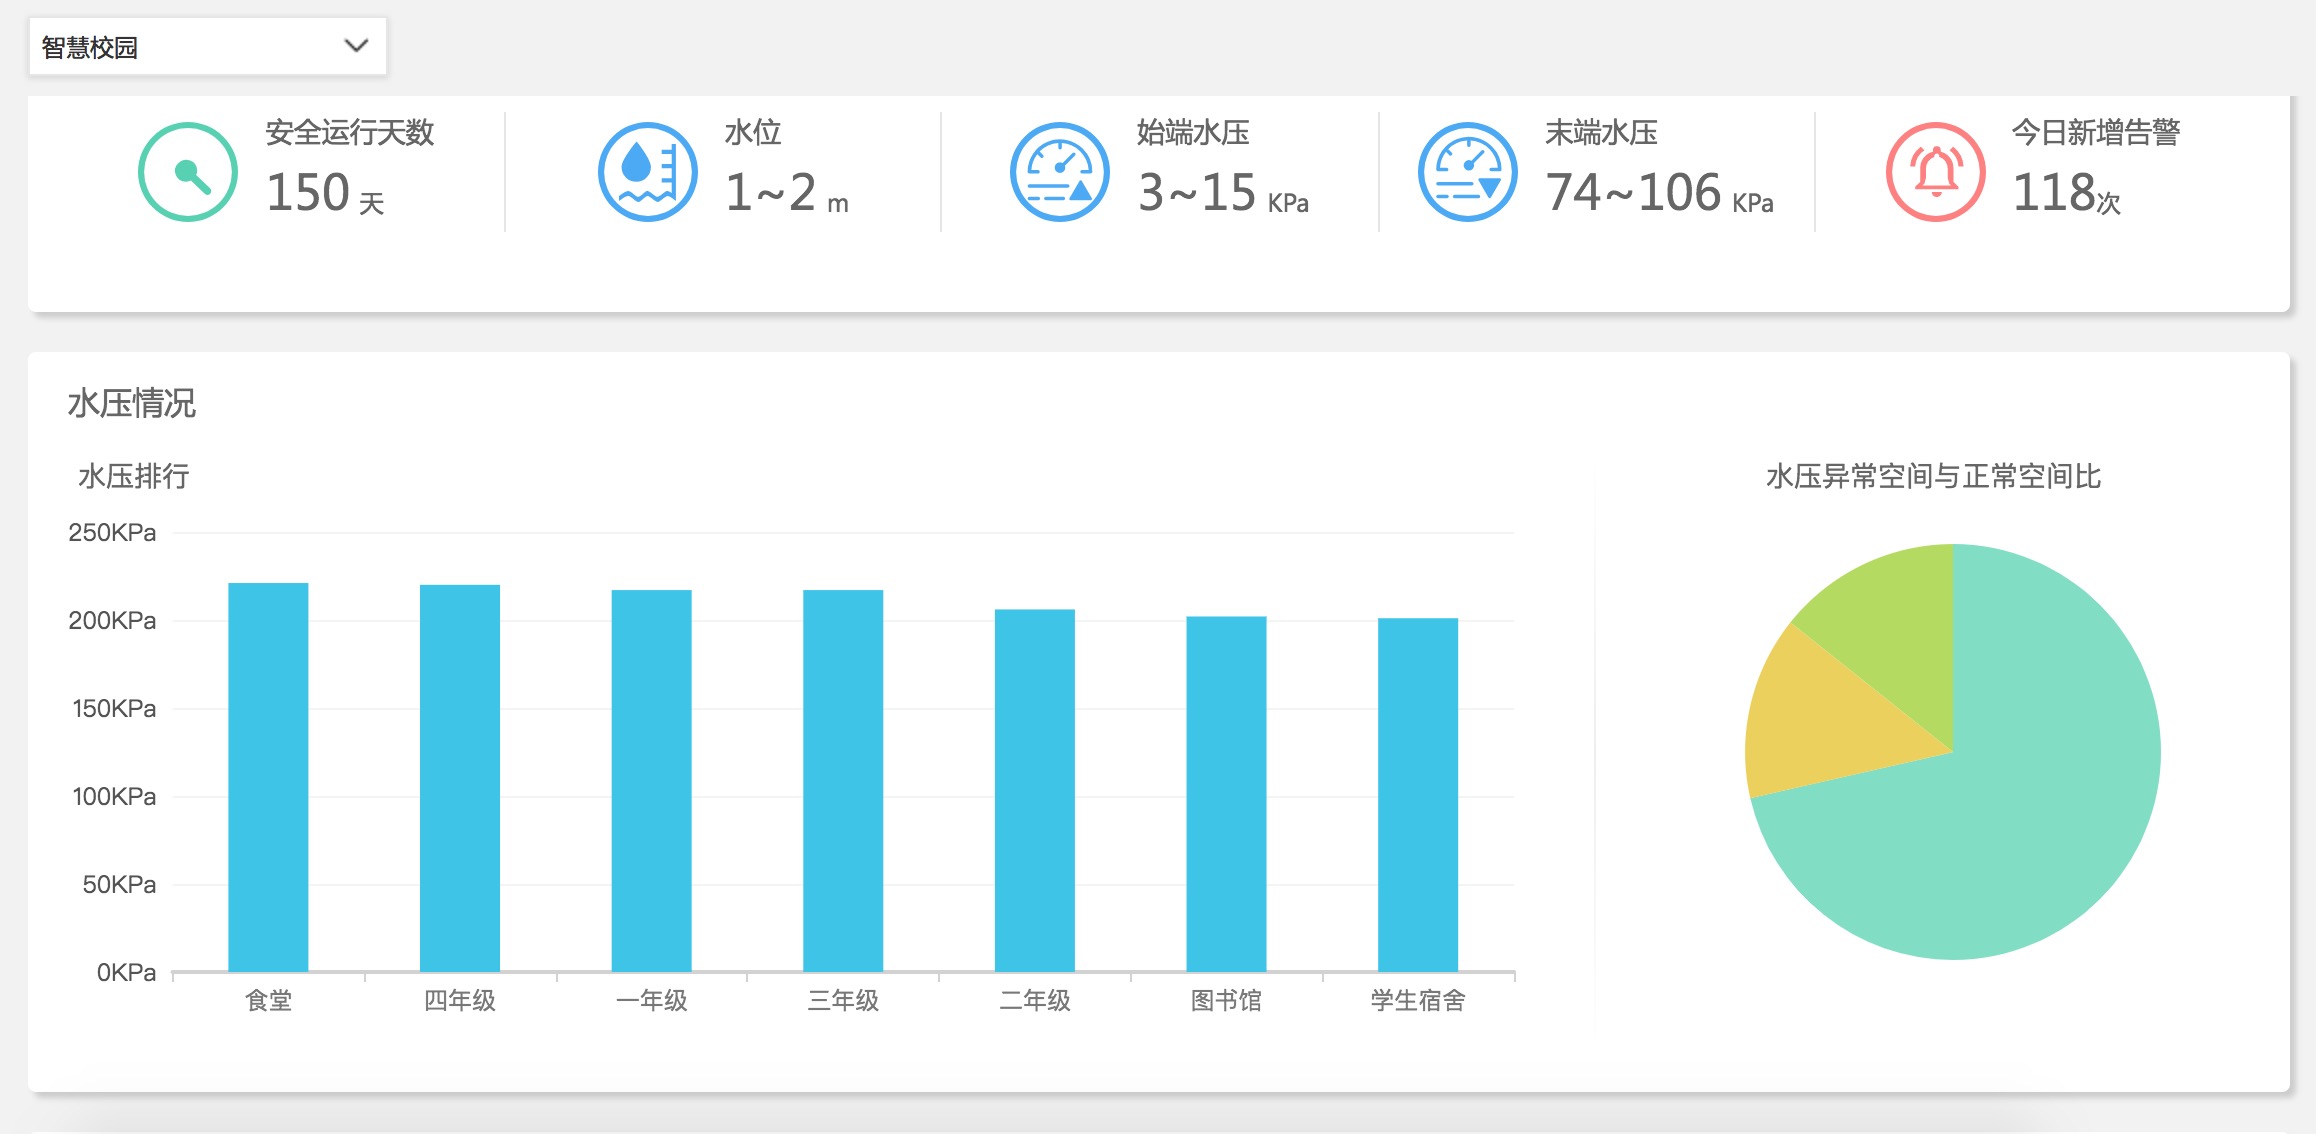Click the red 今日新增告警 alarm bell icon
2316x1134 pixels.
pos(1936,172)
